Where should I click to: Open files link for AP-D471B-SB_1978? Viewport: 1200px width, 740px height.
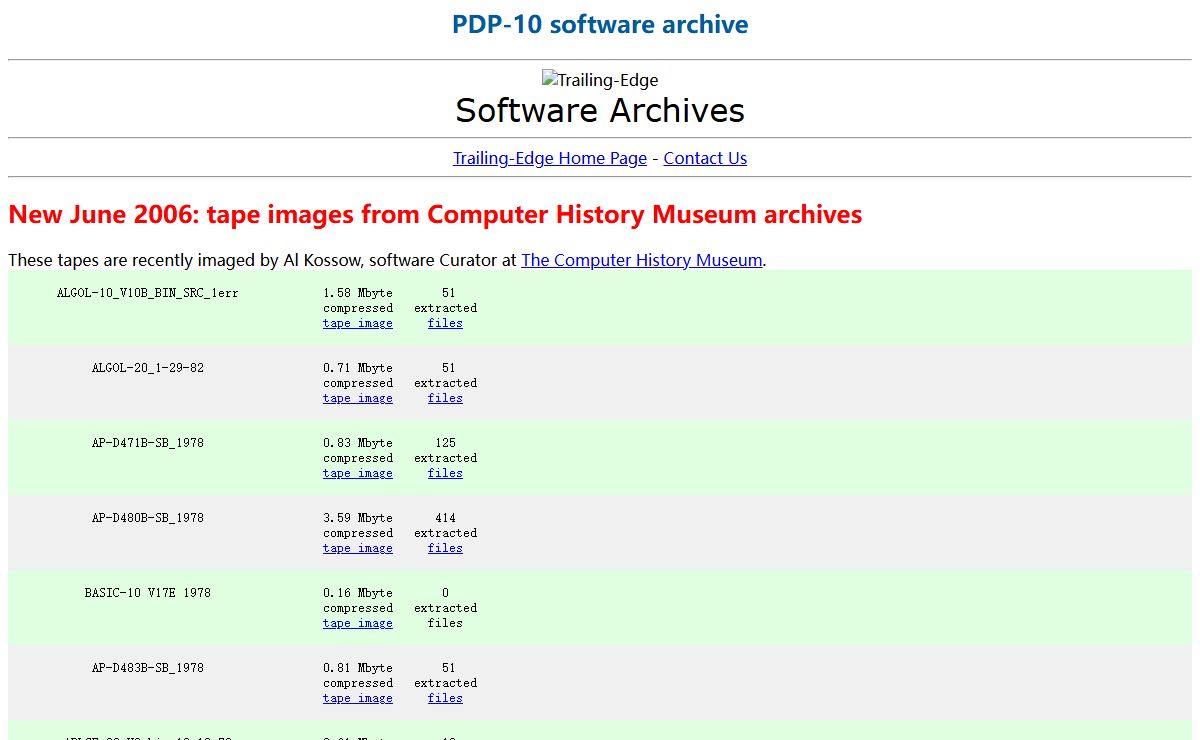pos(445,473)
